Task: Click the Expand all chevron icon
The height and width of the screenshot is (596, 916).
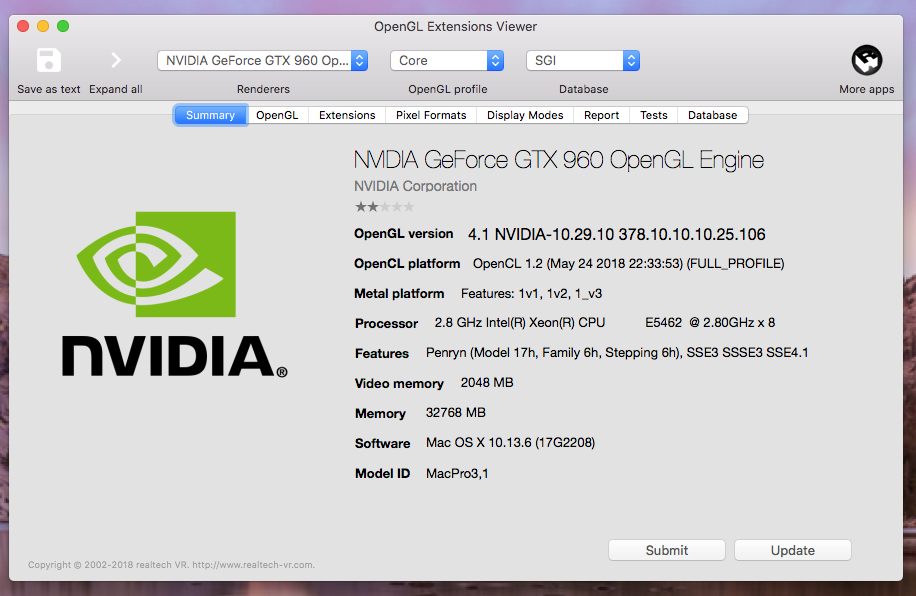Action: [x=116, y=60]
